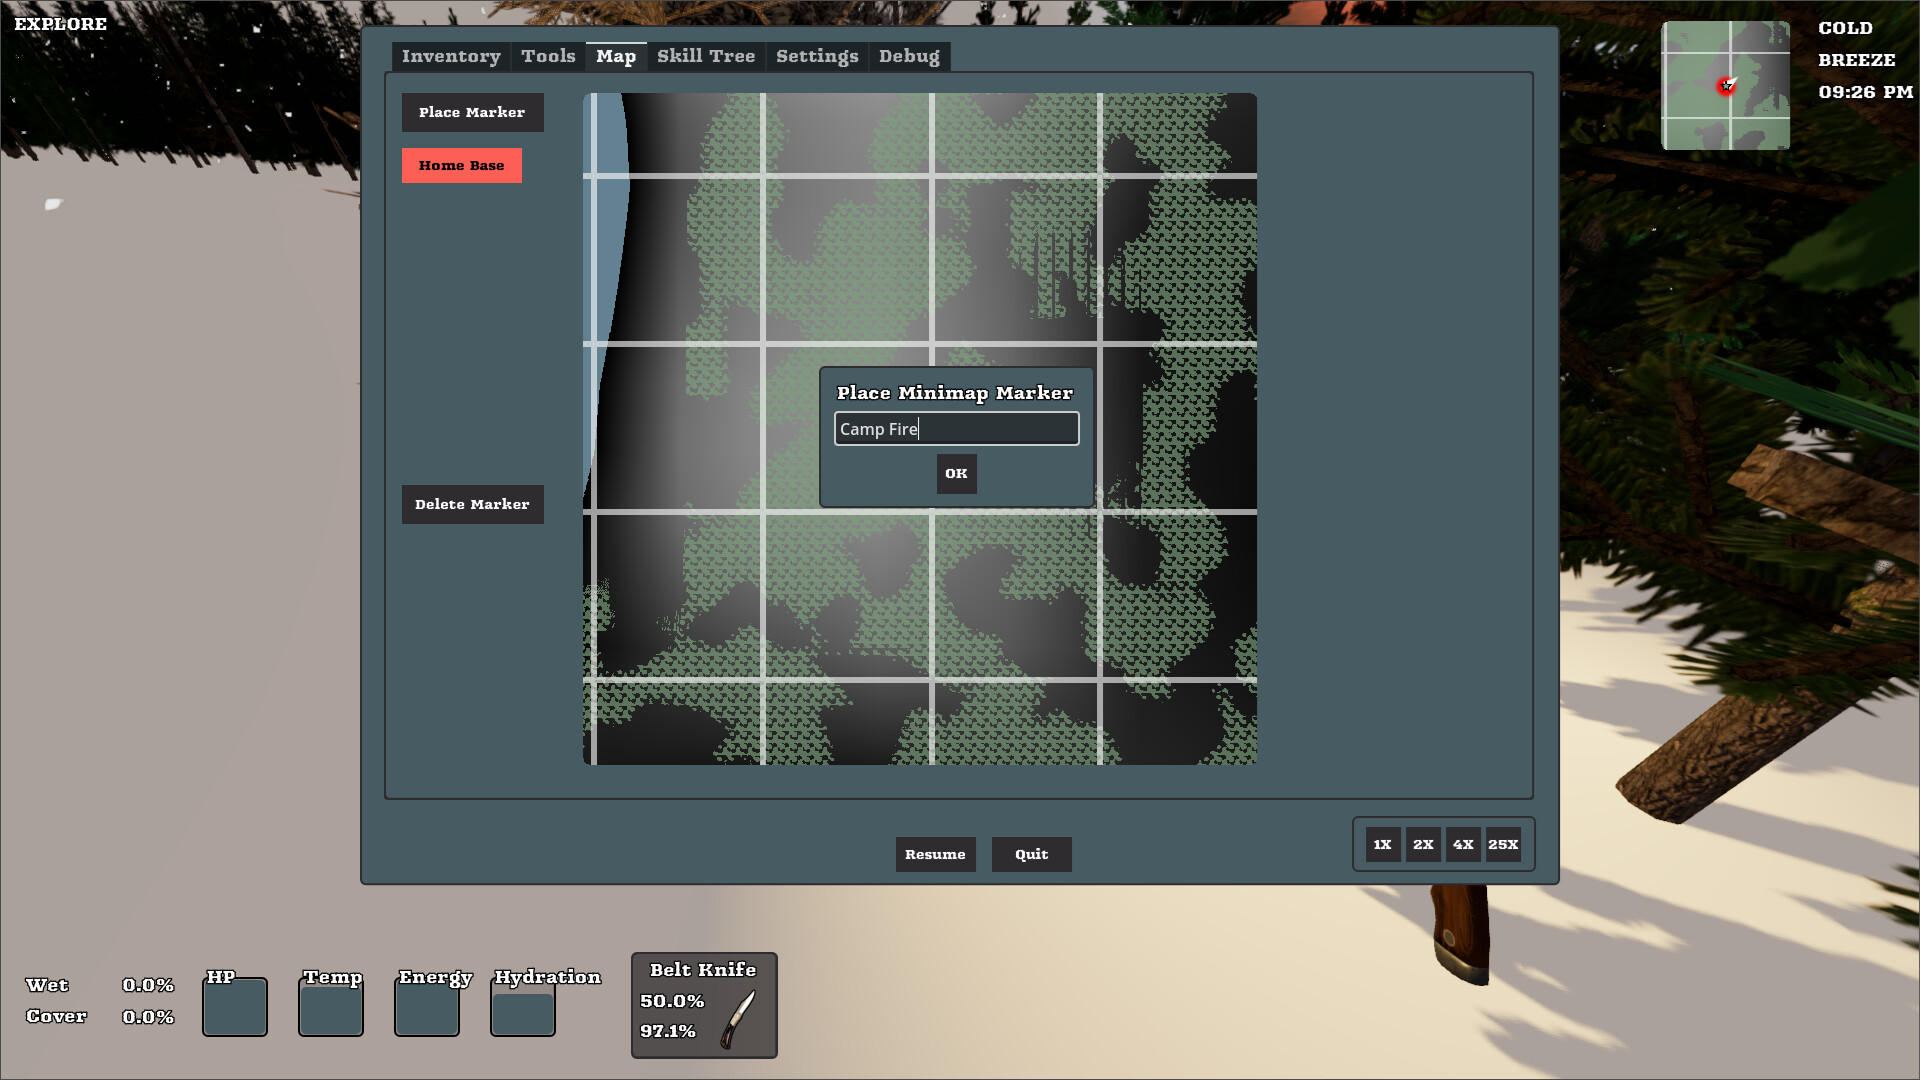Set game speed to 25X
The width and height of the screenshot is (1920, 1080).
pyautogui.click(x=1503, y=845)
